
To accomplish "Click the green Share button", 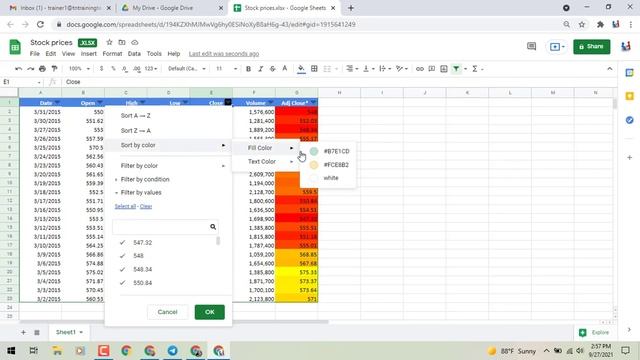I will pyautogui.click(x=591, y=47).
